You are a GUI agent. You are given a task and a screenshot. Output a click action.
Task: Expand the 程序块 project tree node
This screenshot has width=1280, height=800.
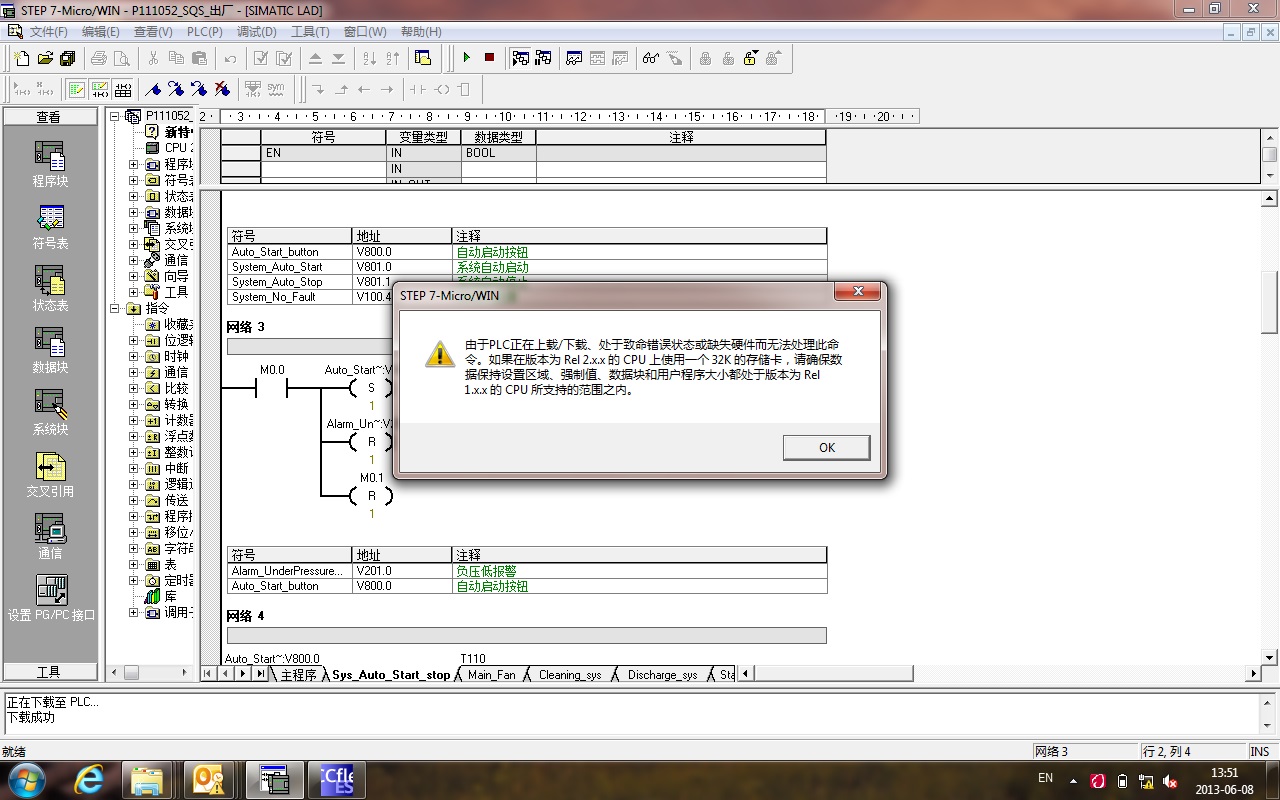(134, 164)
